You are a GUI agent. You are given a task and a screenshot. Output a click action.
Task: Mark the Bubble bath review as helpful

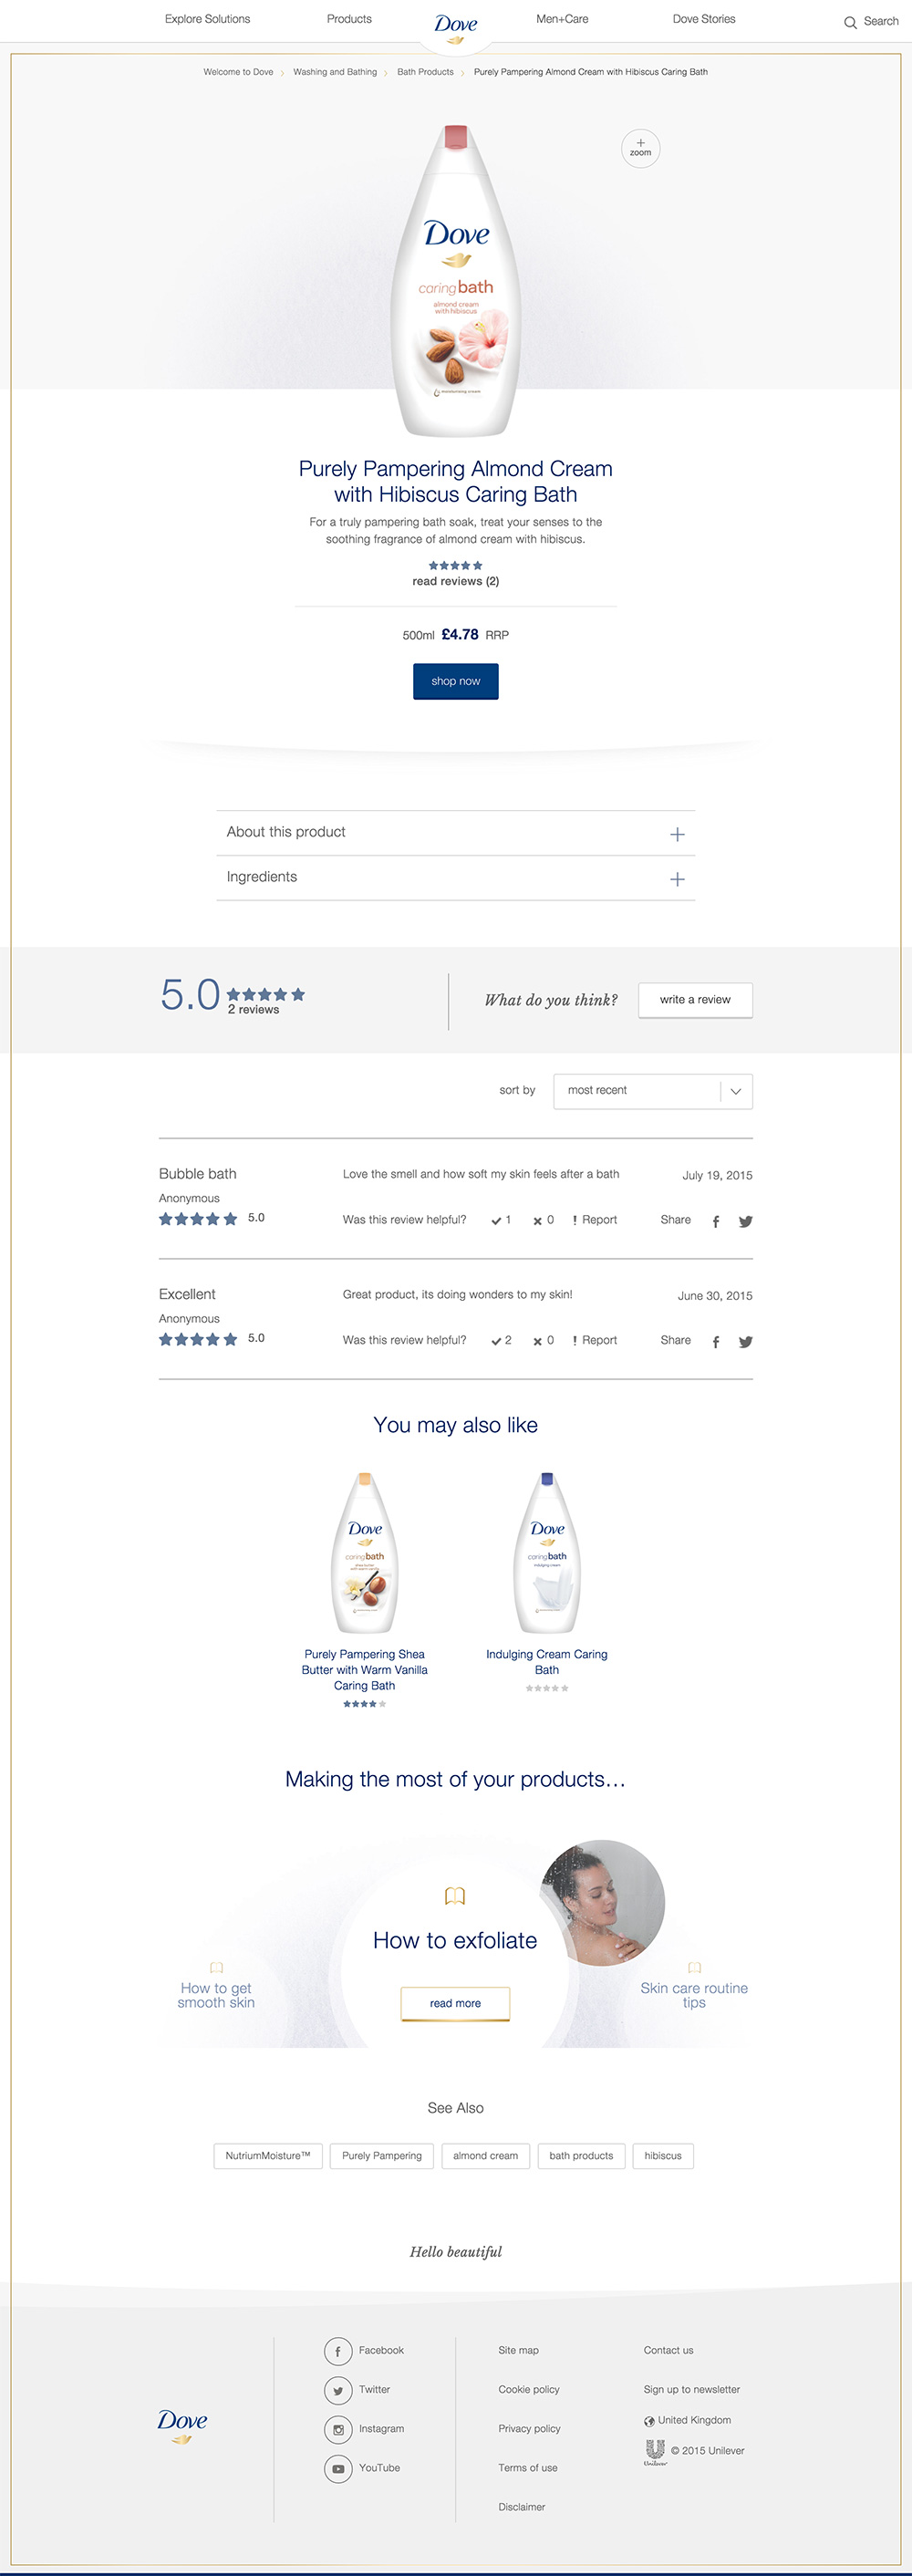(x=501, y=1220)
